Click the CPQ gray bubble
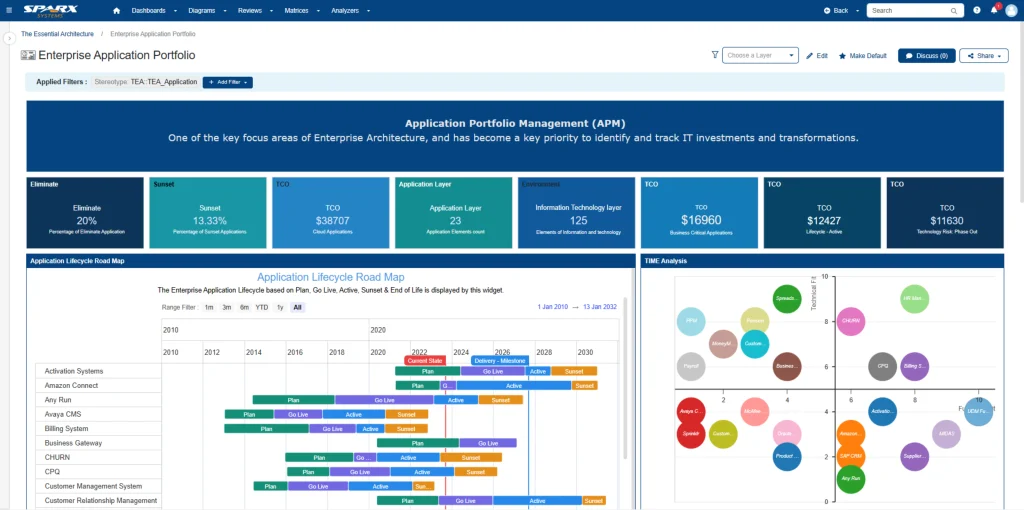The width and height of the screenshot is (1024, 510). 883,366
